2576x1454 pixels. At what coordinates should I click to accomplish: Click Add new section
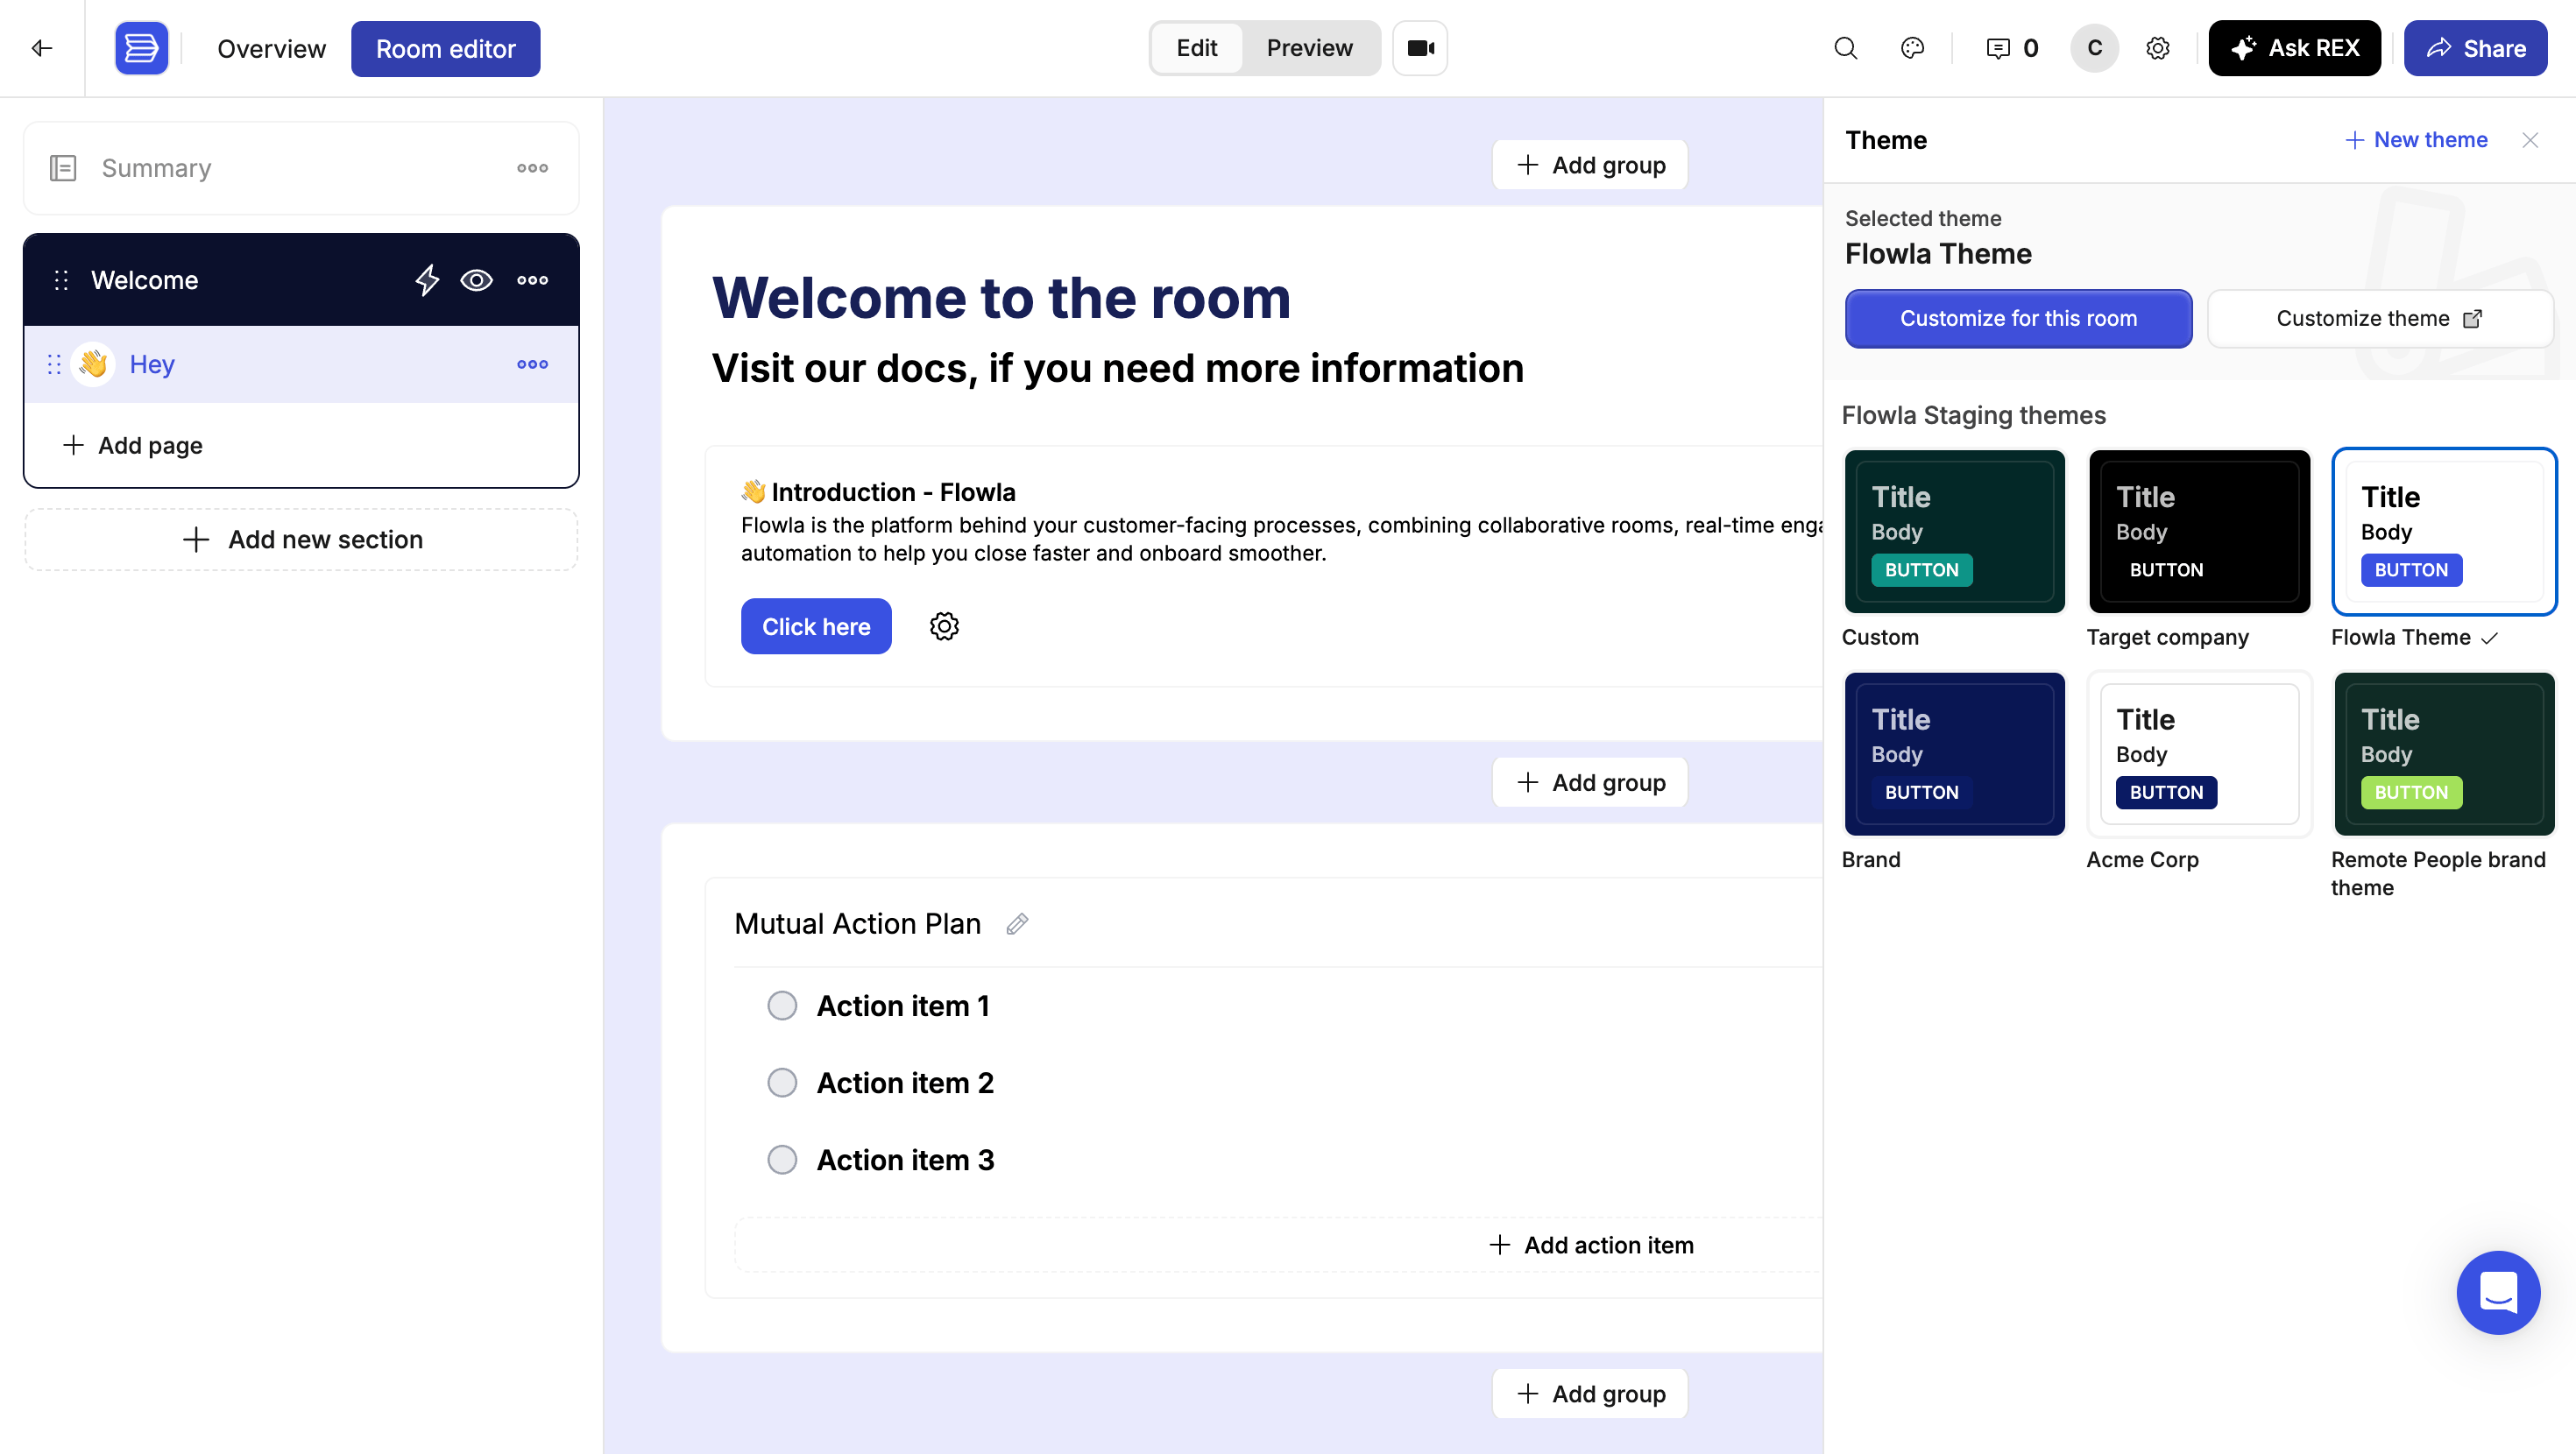(301, 540)
